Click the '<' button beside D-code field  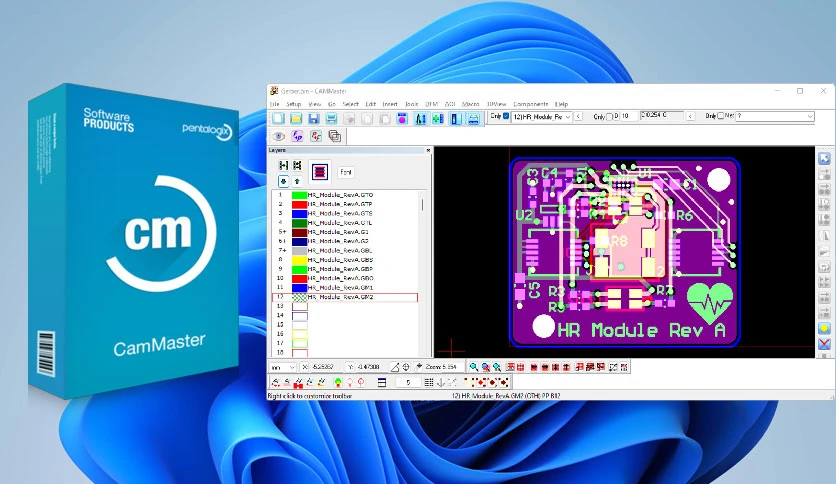[690, 116]
